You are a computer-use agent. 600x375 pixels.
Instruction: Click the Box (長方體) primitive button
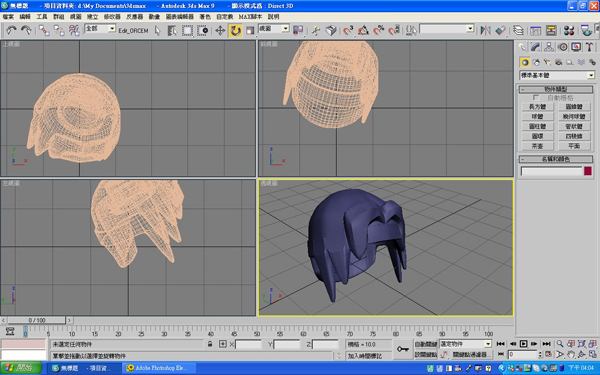click(x=537, y=107)
